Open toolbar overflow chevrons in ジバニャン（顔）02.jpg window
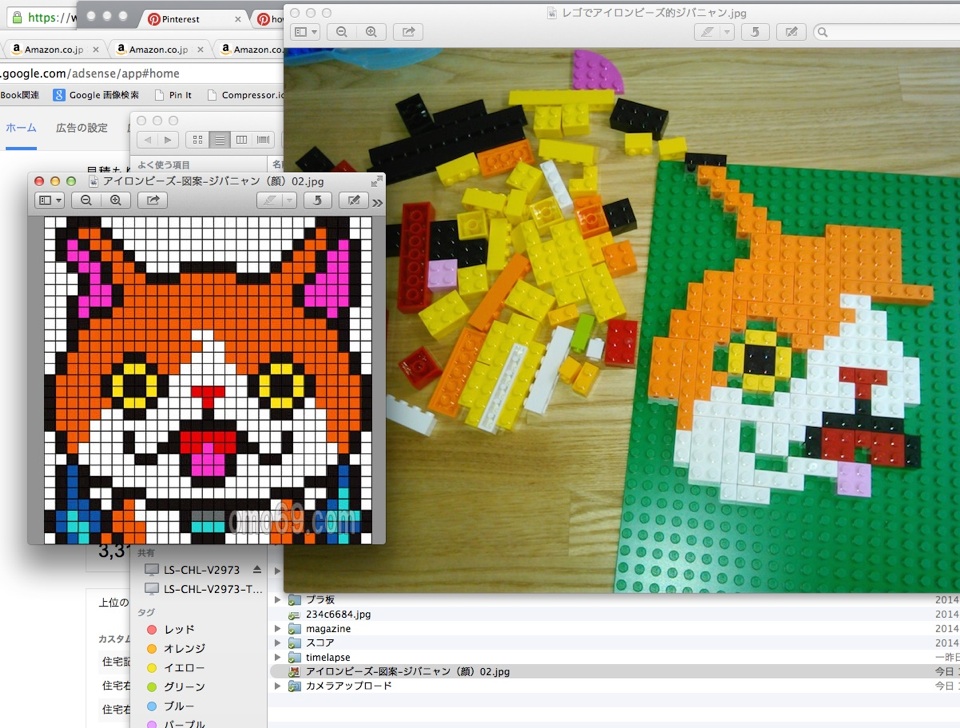This screenshot has height=728, width=960. [378, 203]
